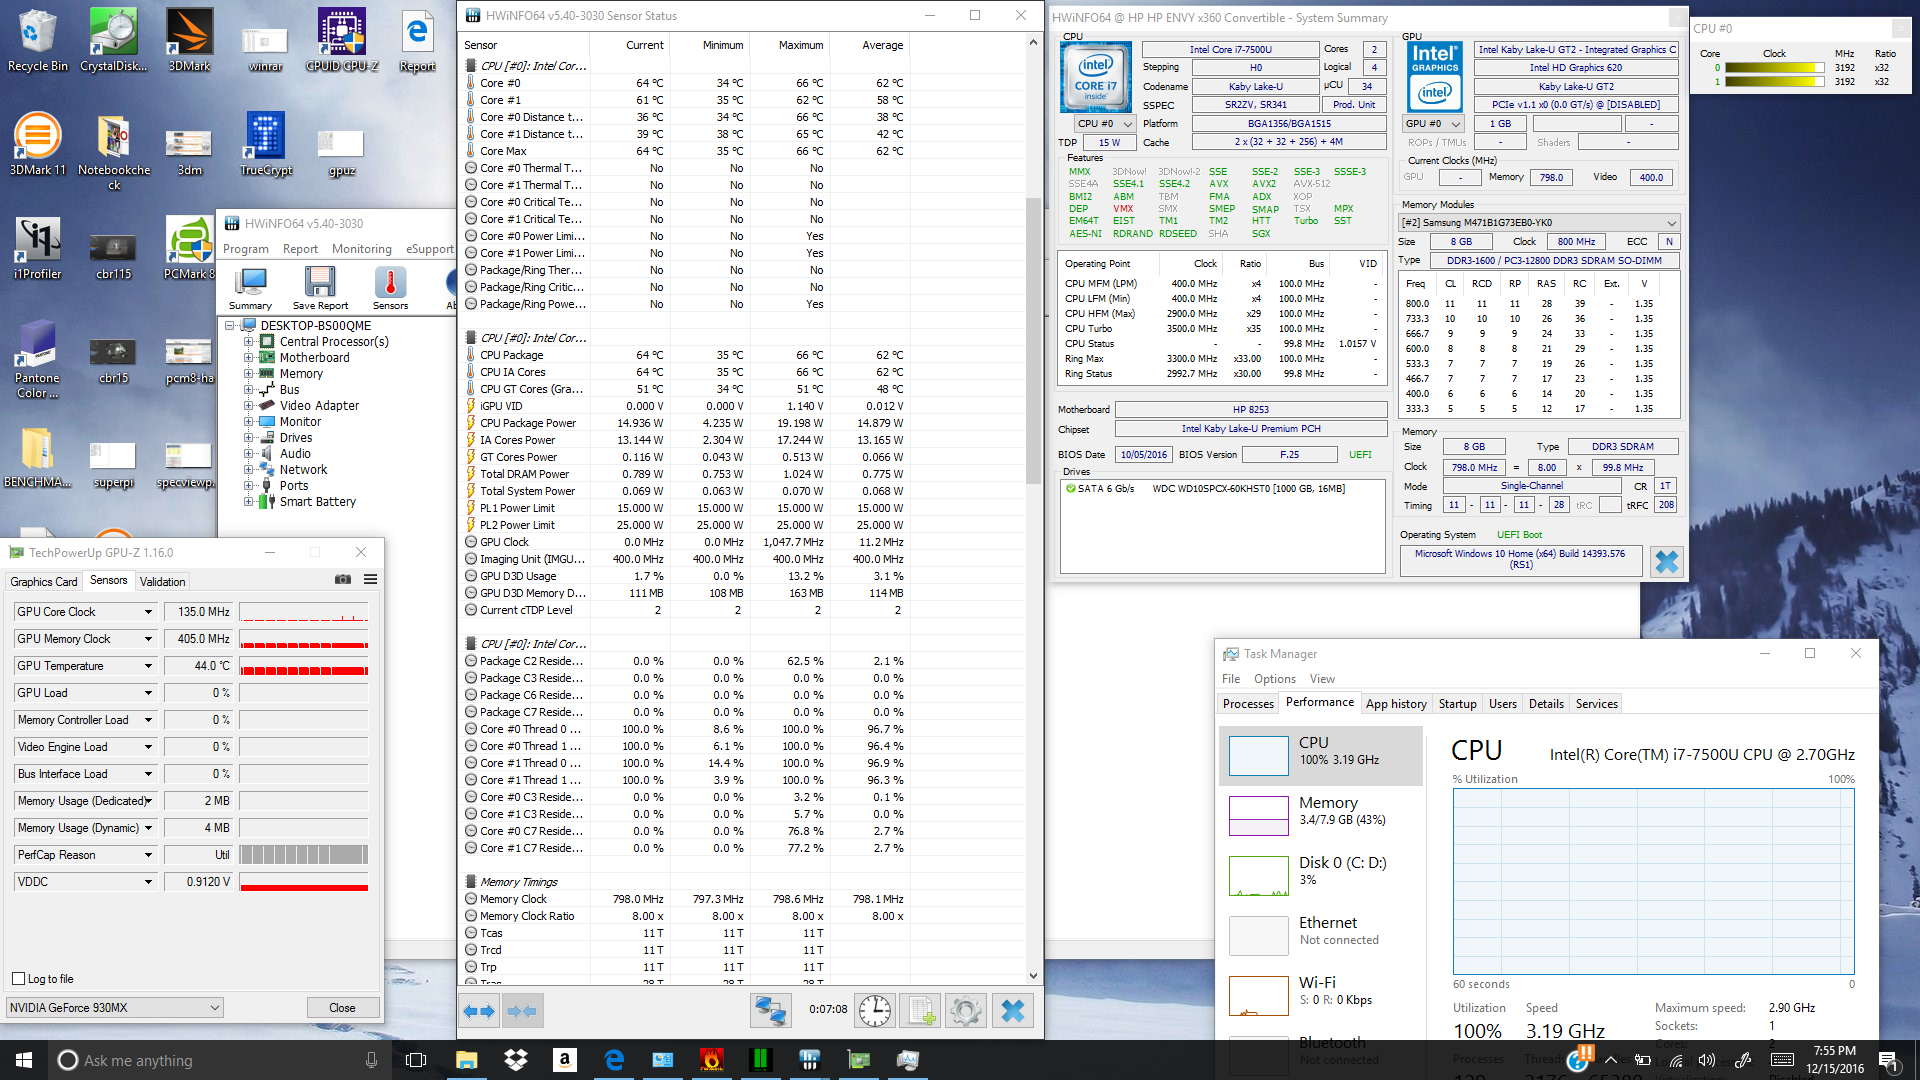The height and width of the screenshot is (1080, 1920).
Task: Open HWiNFO sensor settings gear
Action: coord(966,1011)
